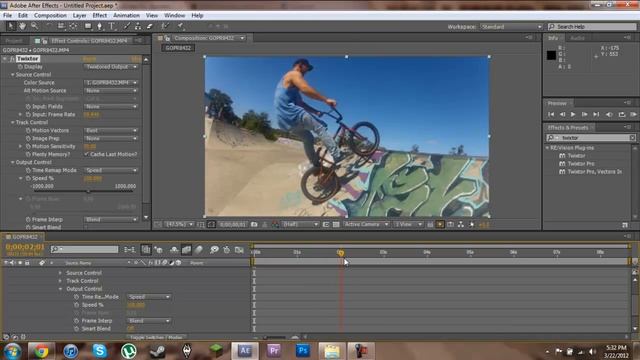
Task: Toggle the Live Update button in timeline
Action: pos(146,249)
